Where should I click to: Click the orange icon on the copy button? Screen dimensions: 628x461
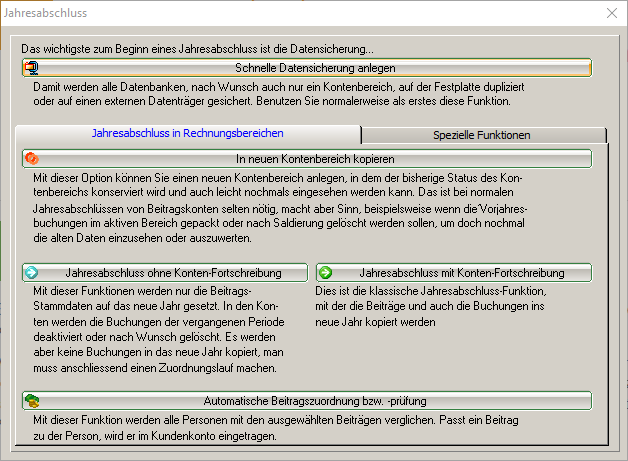point(31,158)
